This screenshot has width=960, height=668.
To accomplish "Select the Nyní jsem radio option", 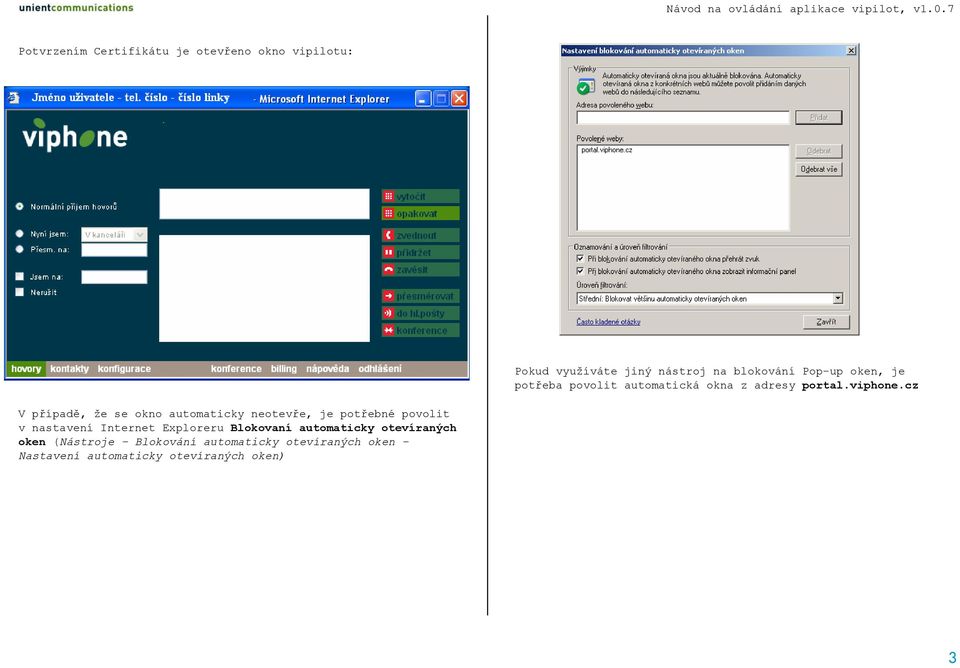I will 20,234.
